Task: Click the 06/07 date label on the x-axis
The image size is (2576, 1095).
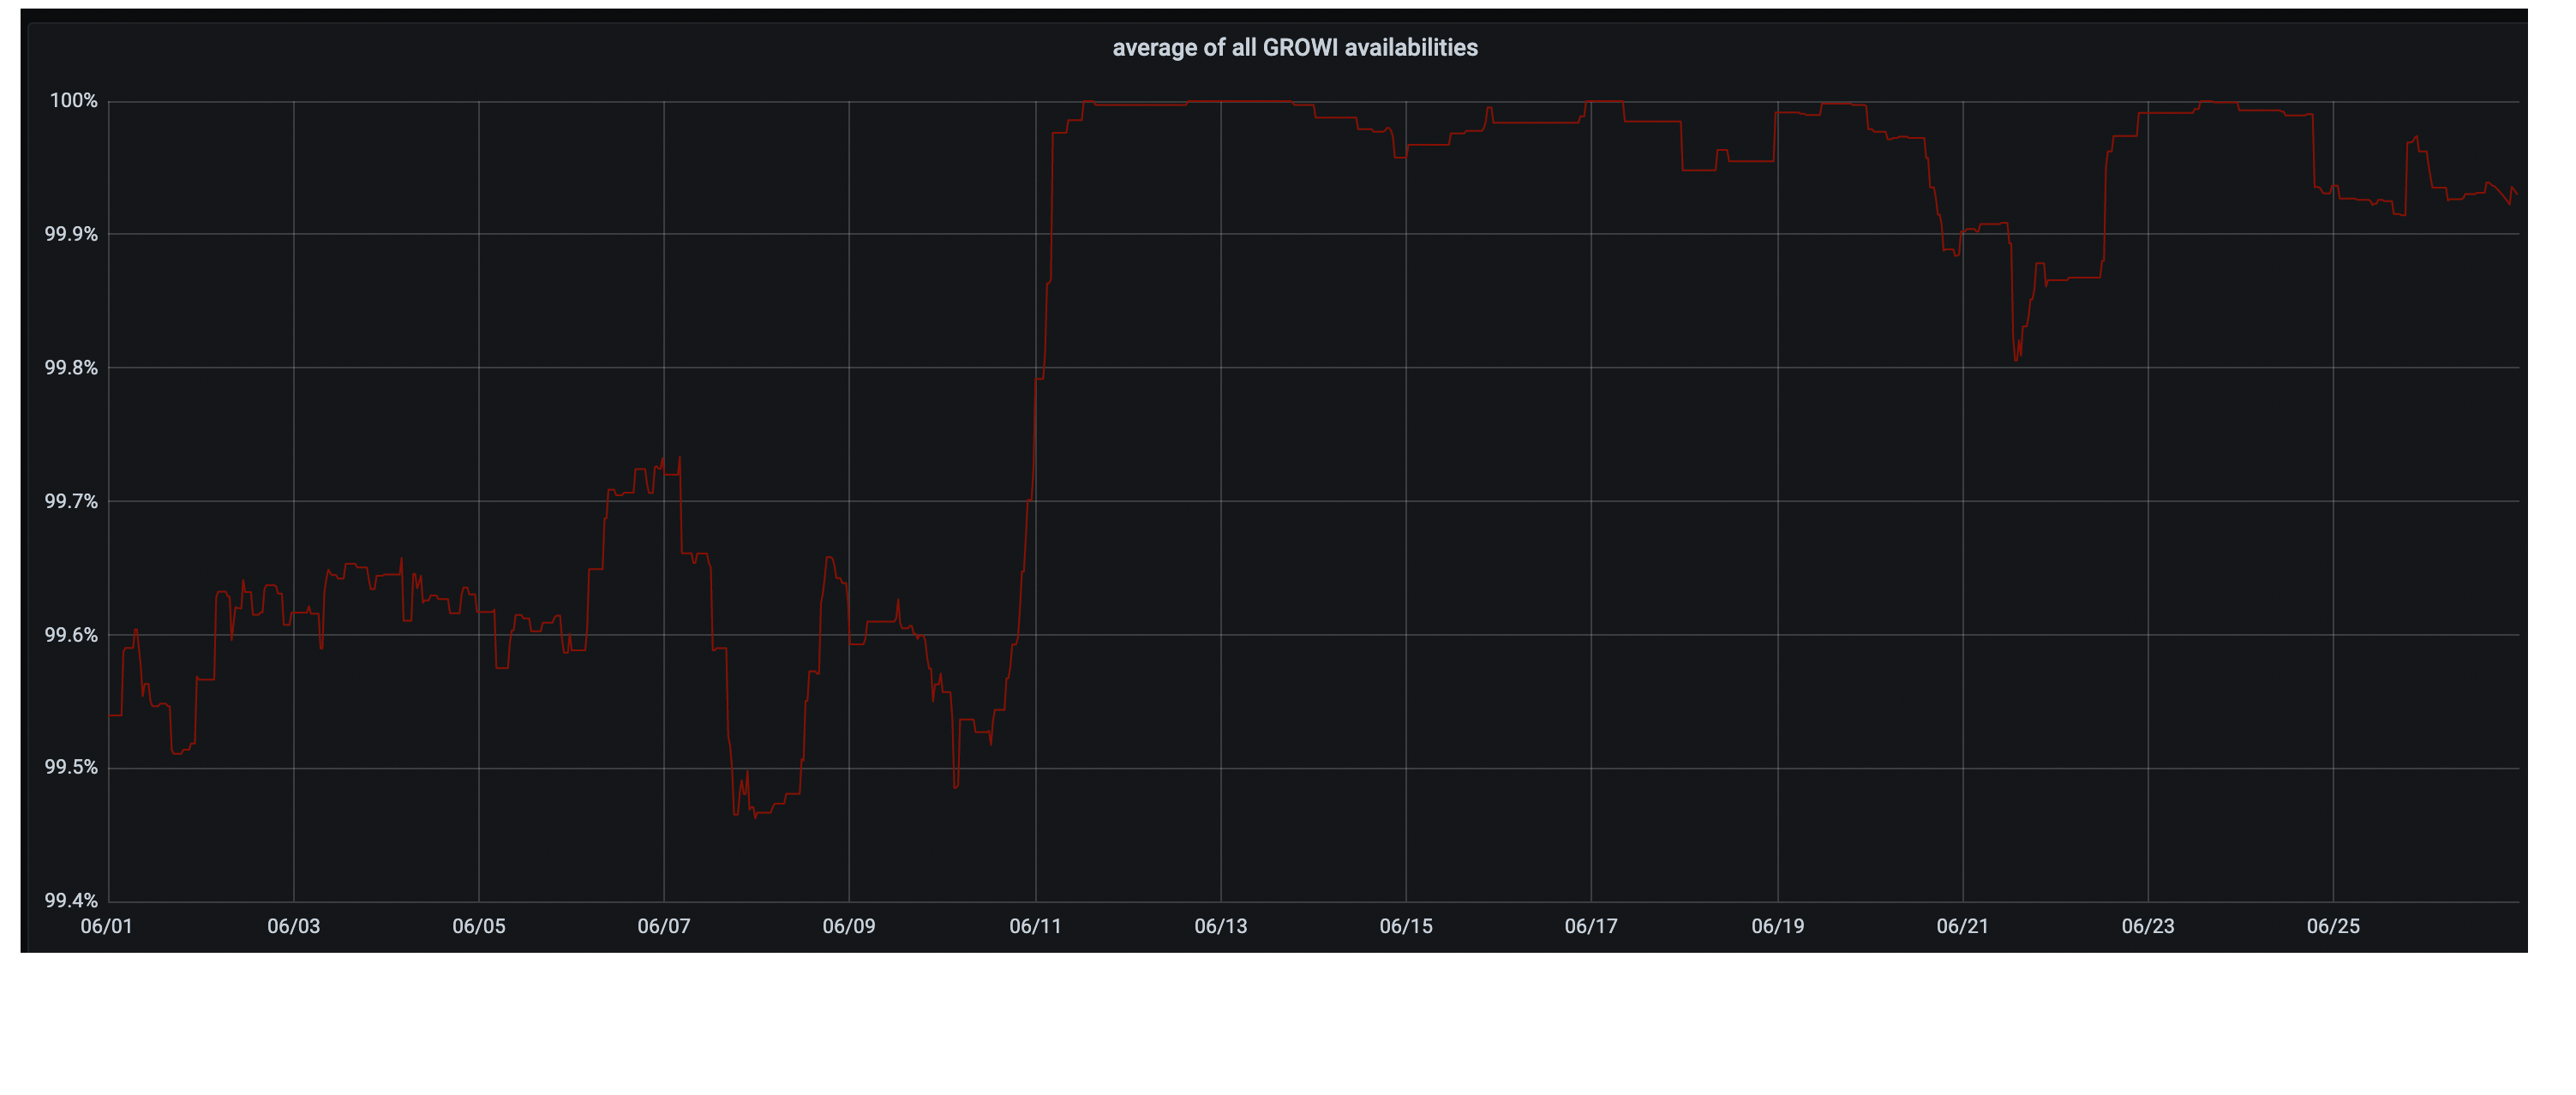Action: 663,926
